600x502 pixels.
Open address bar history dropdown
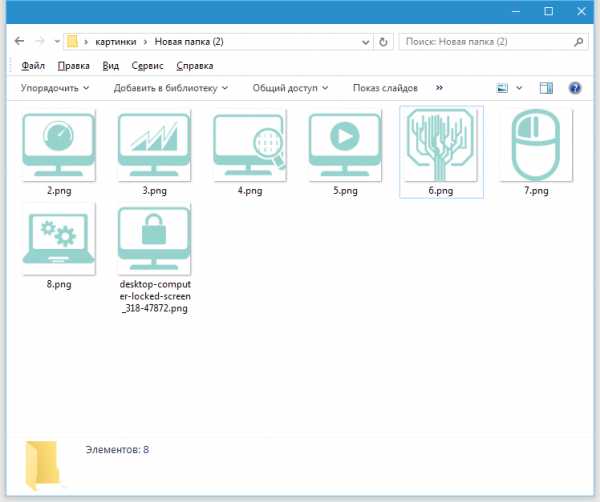click(x=366, y=42)
